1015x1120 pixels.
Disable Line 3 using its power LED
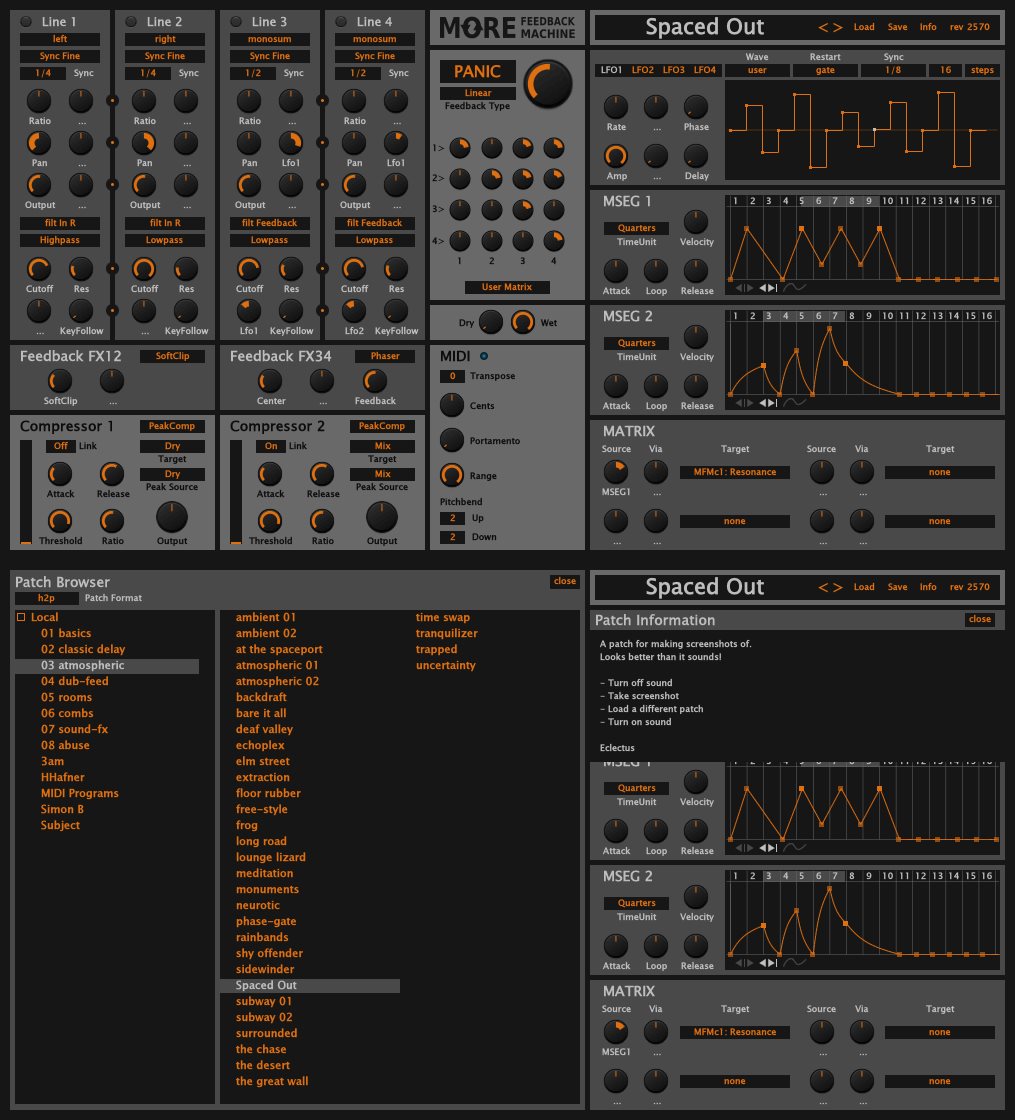click(236, 21)
